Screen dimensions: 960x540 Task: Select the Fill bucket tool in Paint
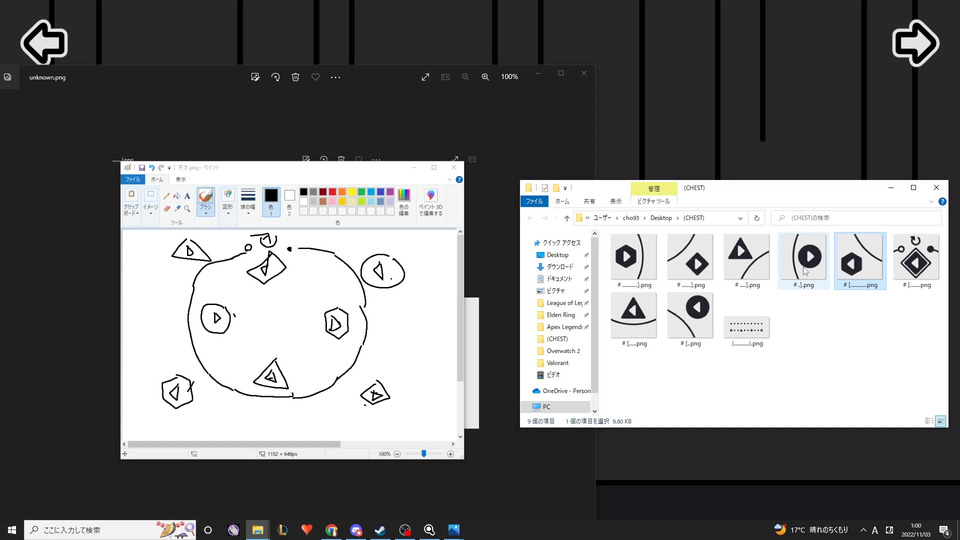[177, 196]
